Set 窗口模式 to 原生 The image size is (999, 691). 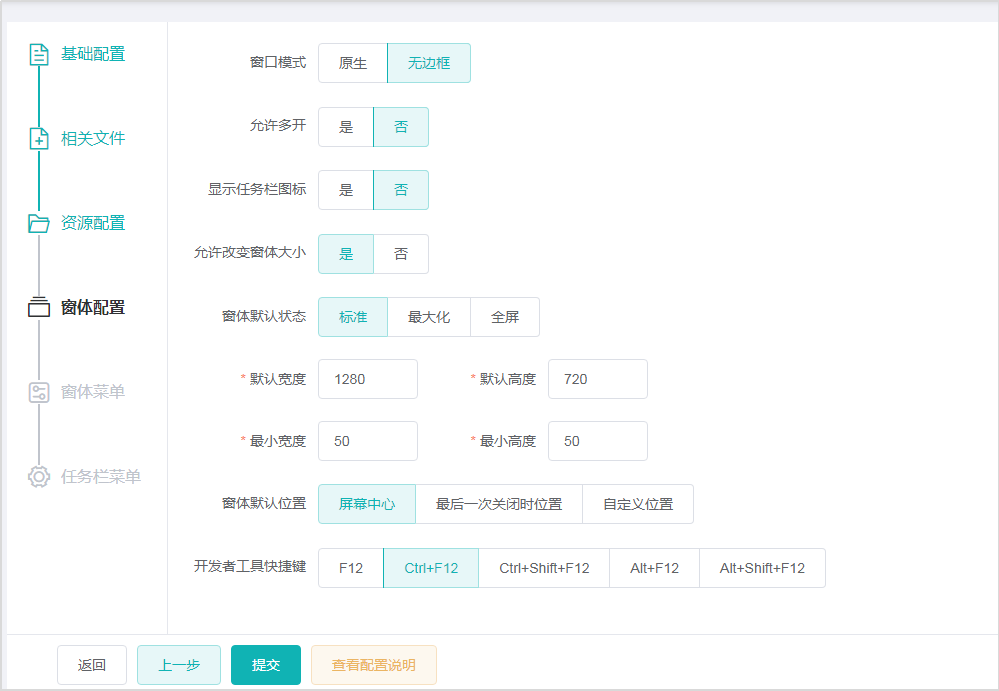353,63
